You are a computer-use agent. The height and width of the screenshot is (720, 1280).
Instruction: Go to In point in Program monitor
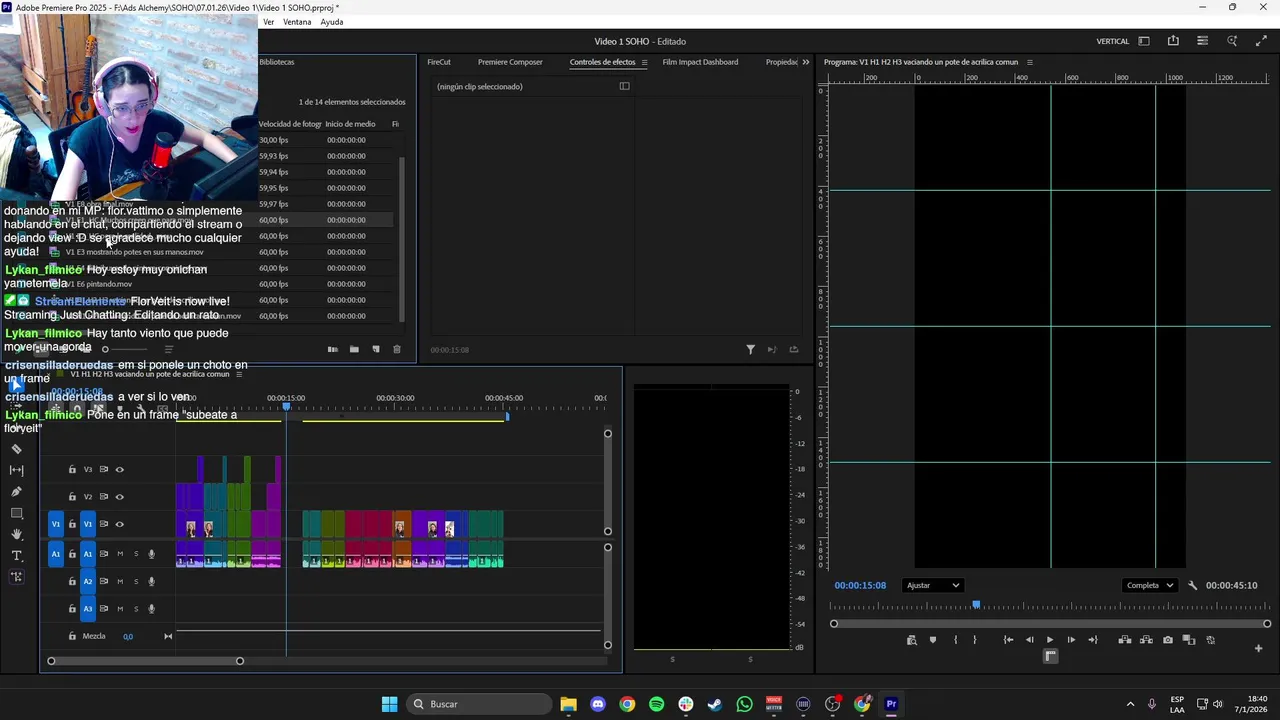pos(1008,640)
